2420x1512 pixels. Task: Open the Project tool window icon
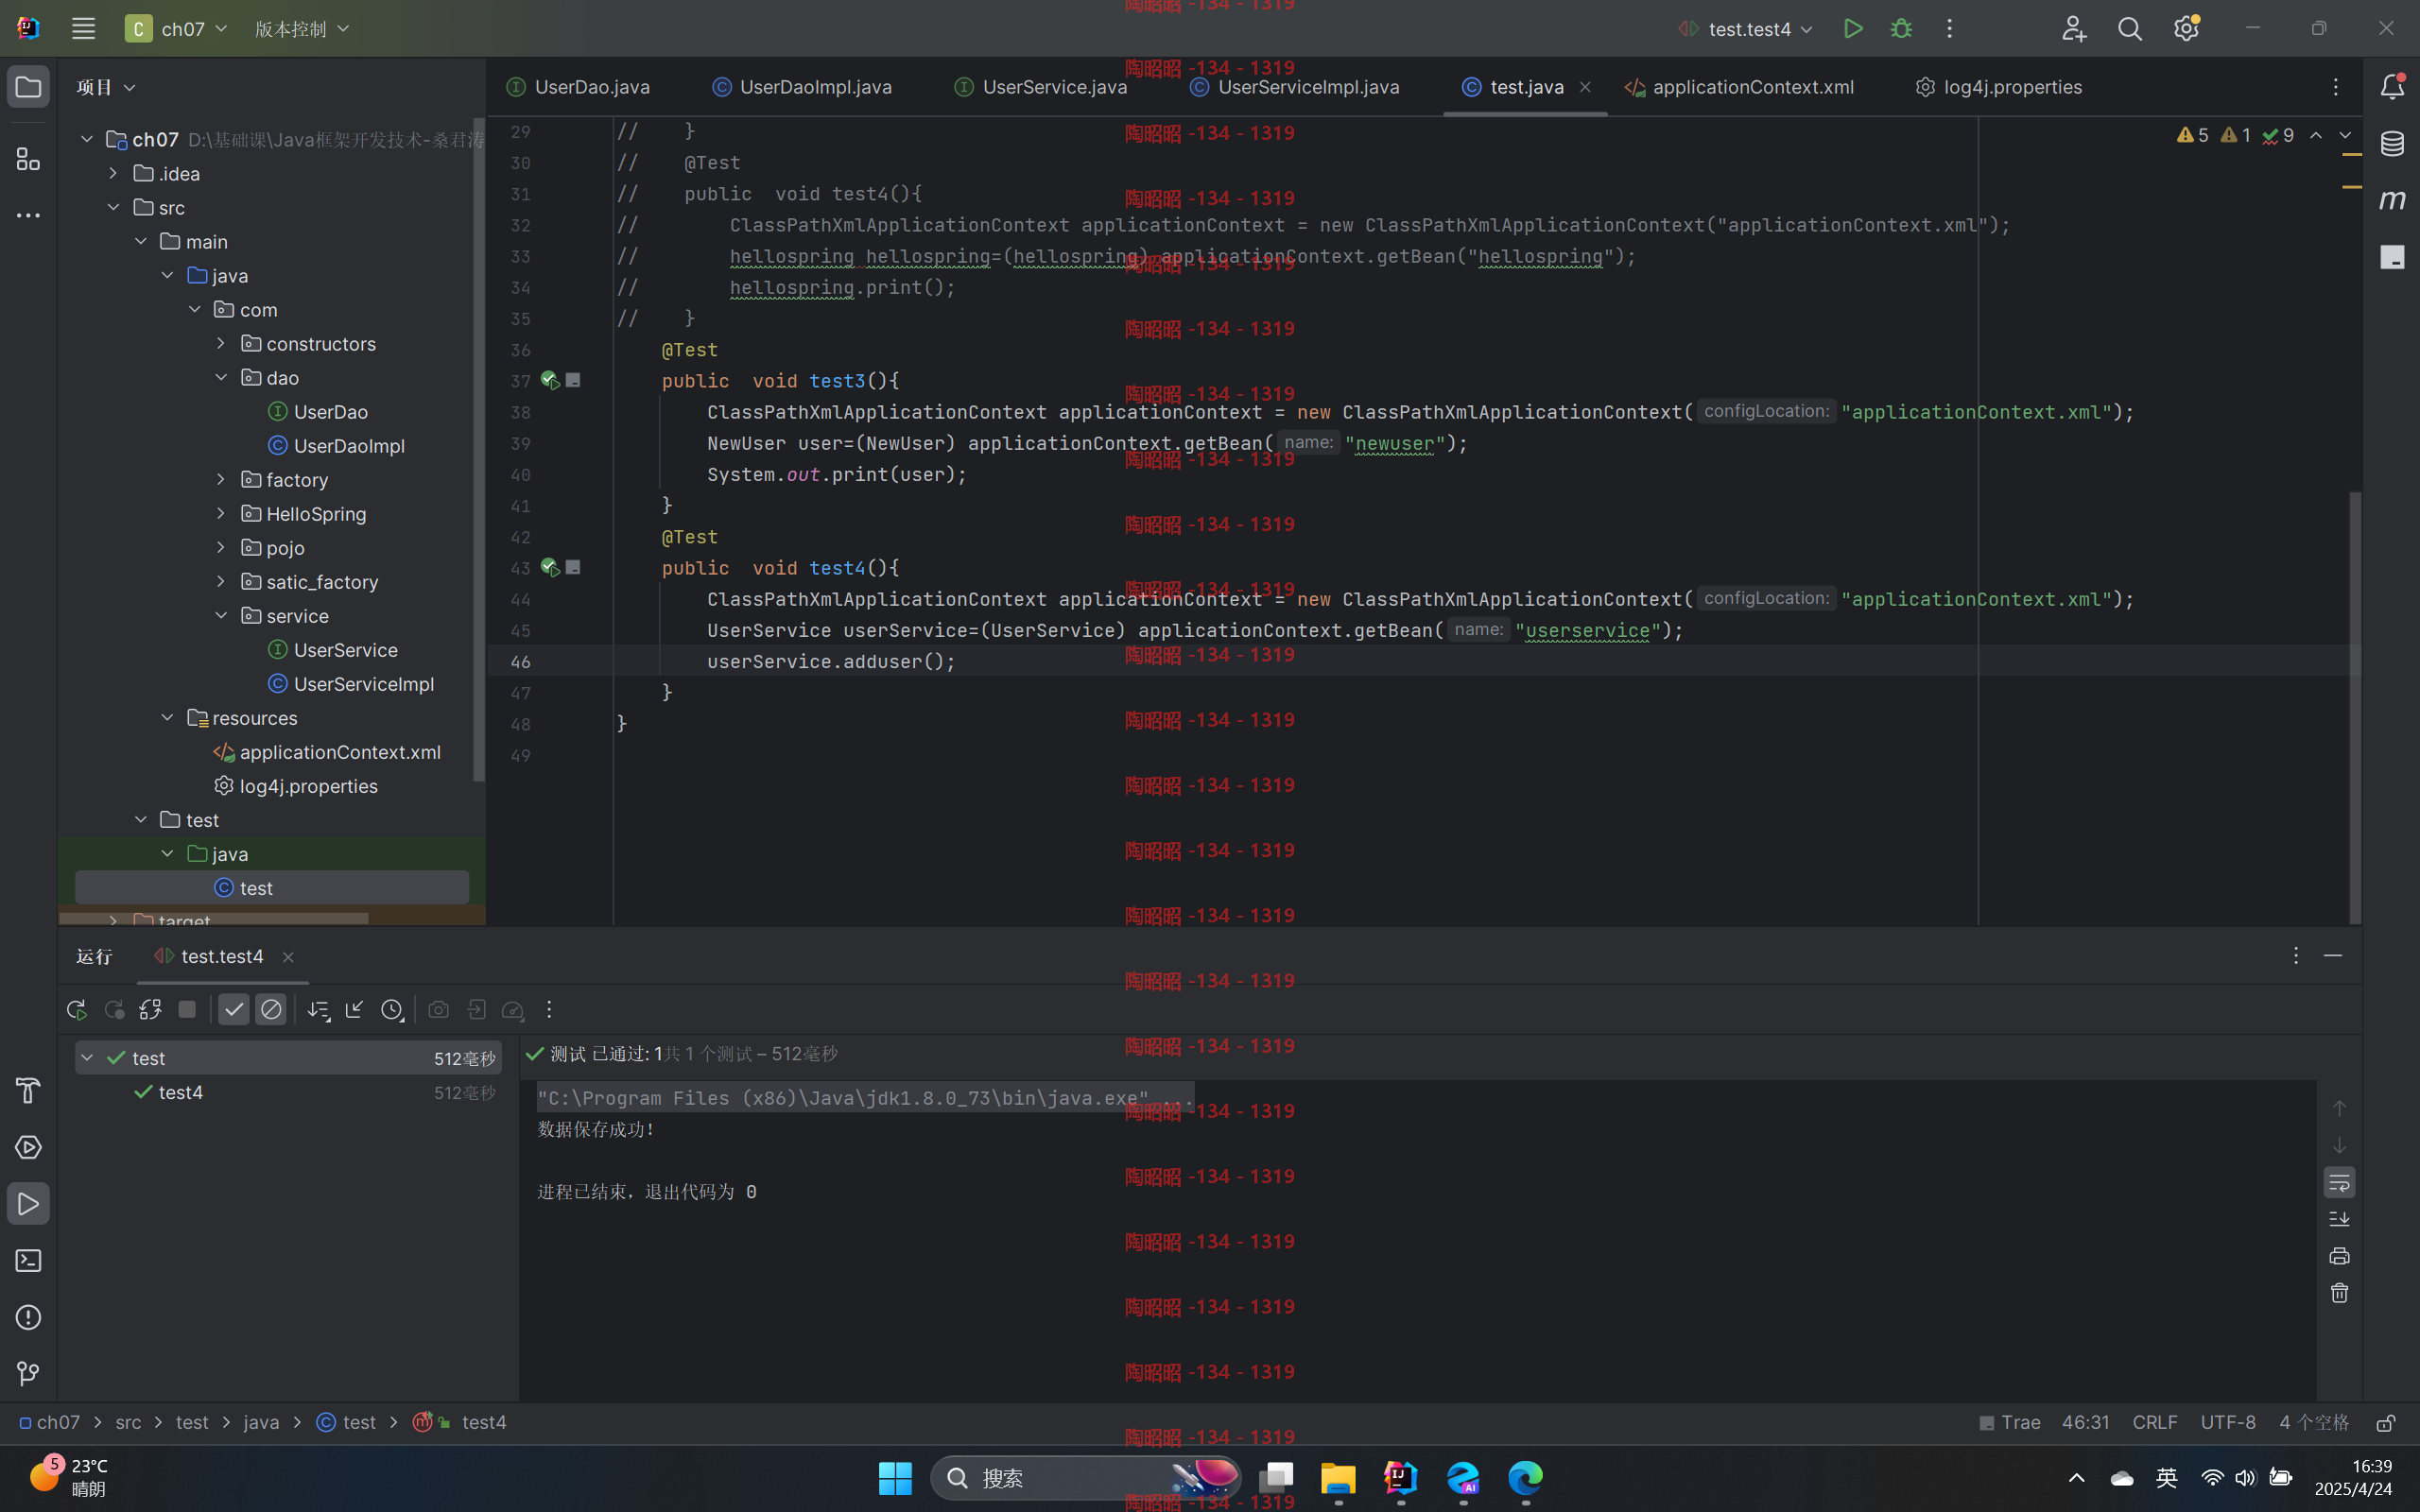click(28, 87)
